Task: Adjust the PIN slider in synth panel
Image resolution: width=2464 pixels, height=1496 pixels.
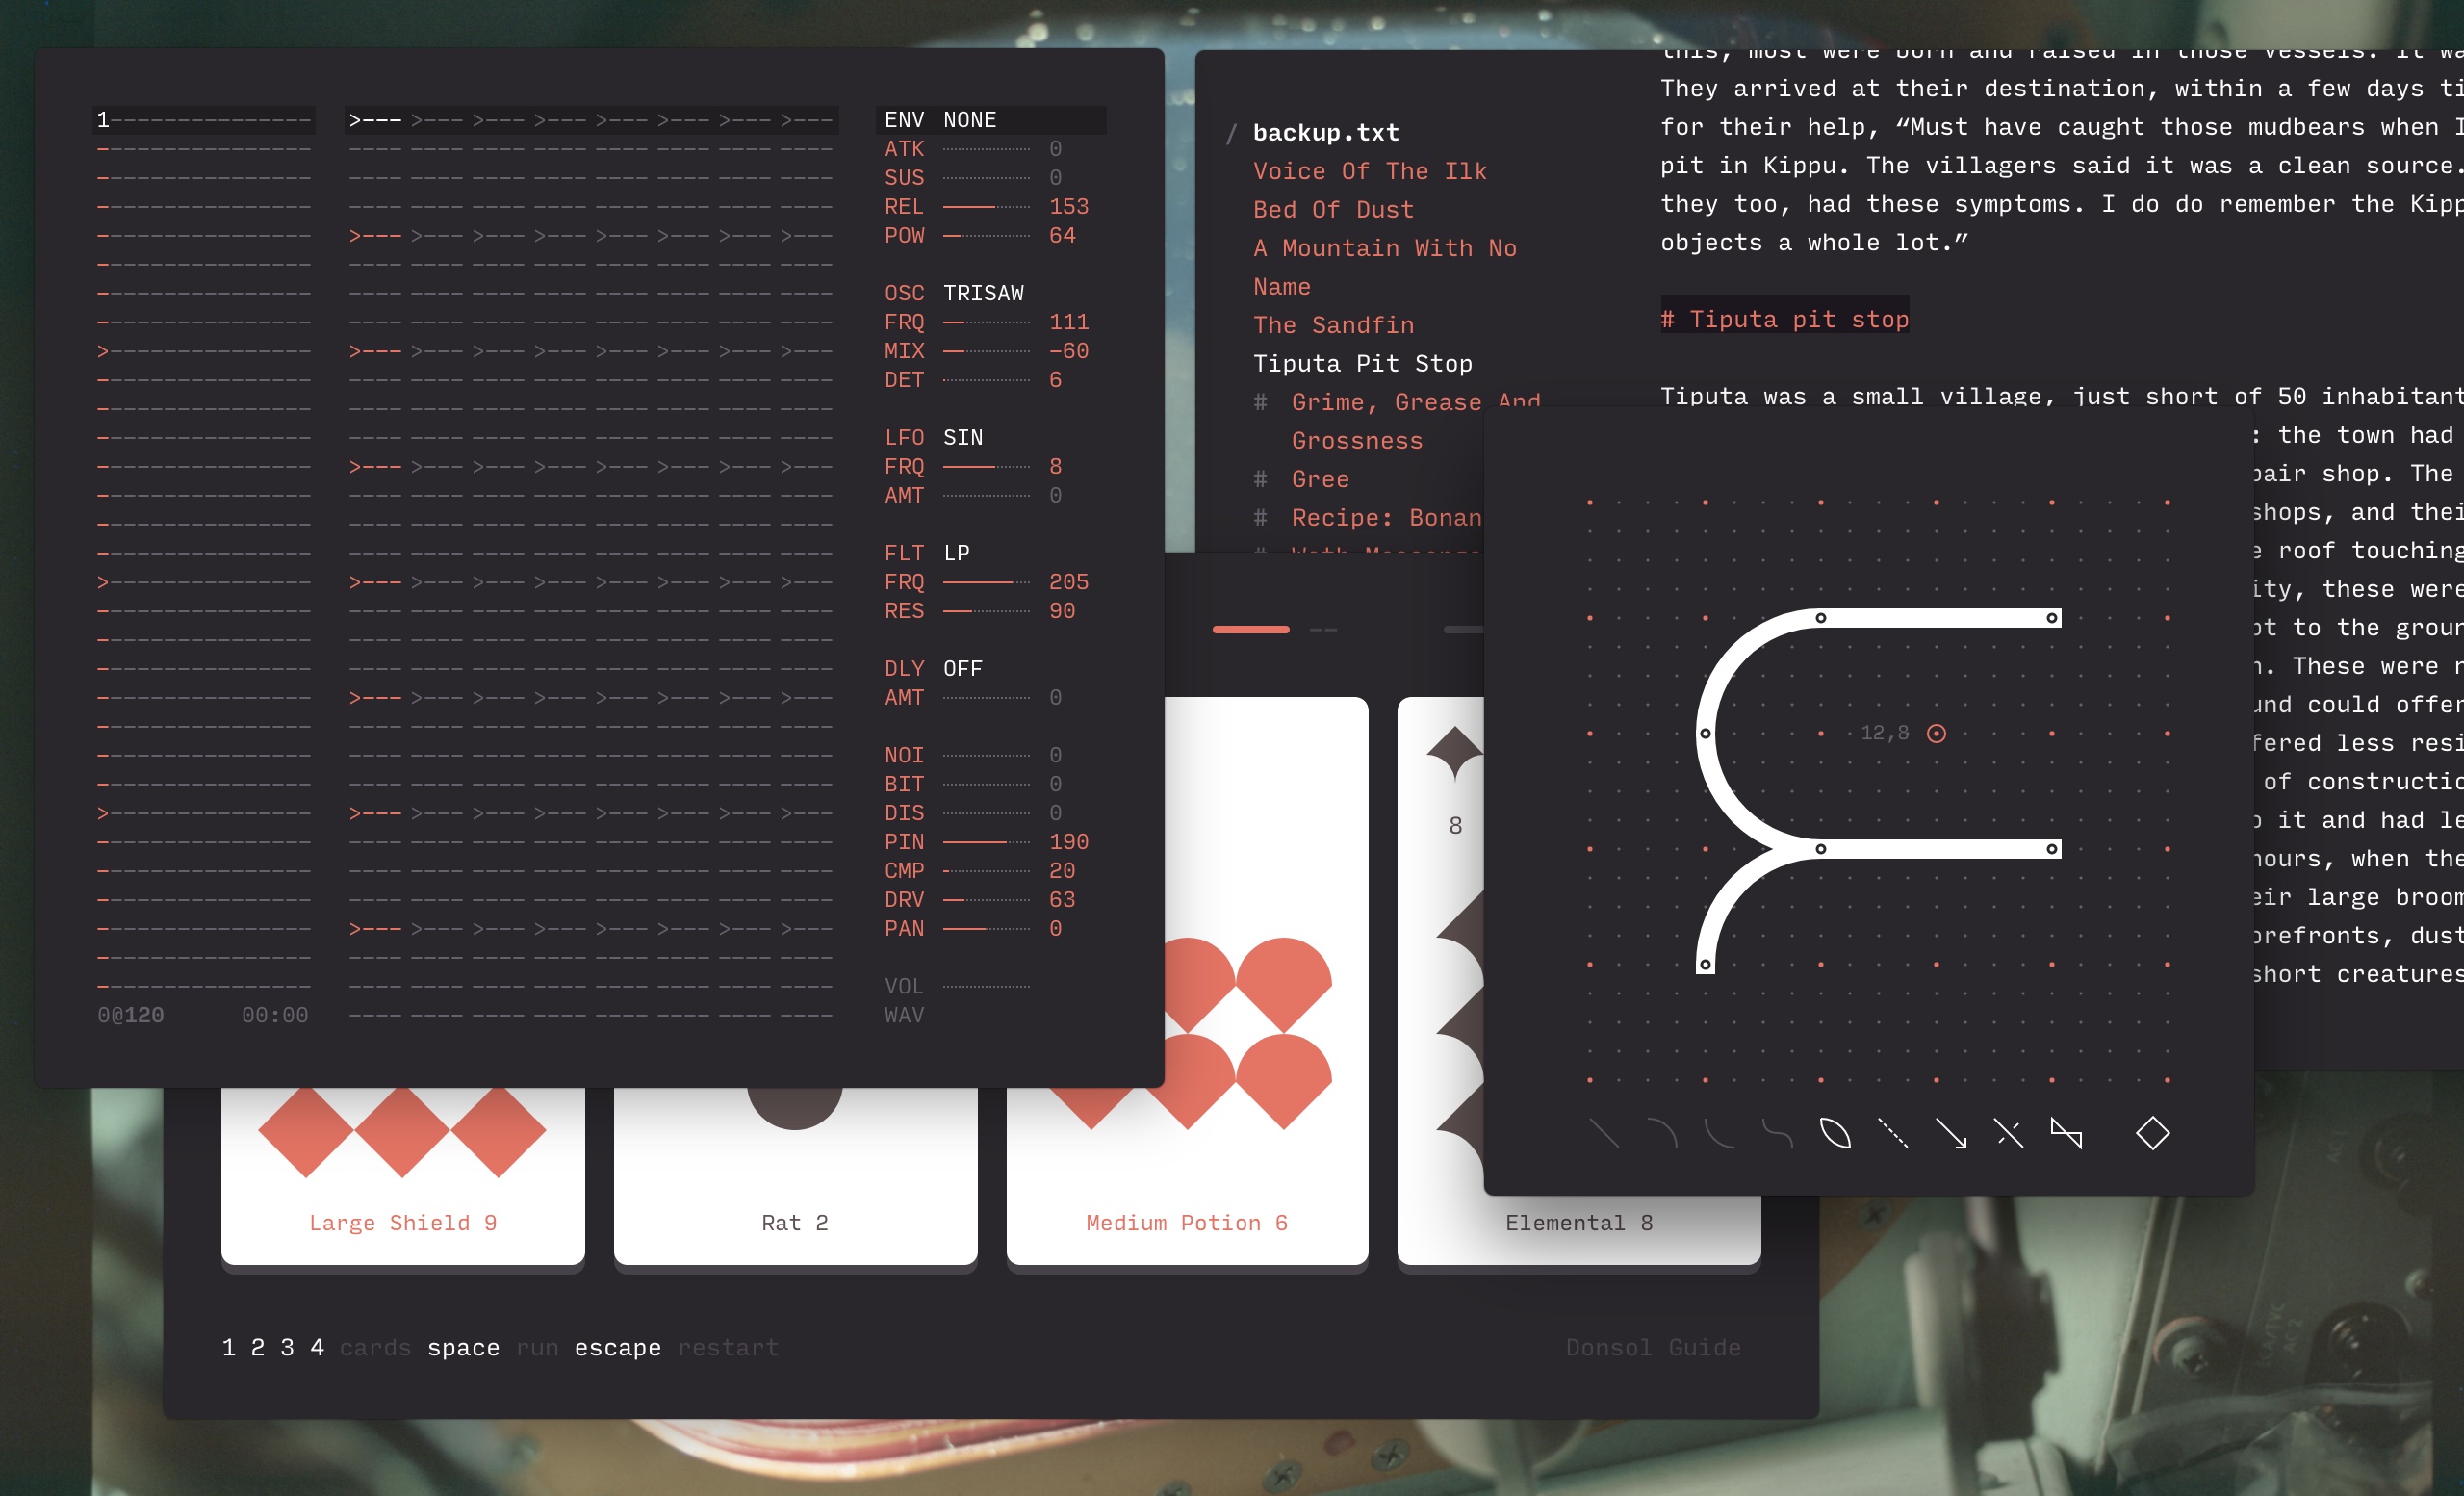Action: 986,842
